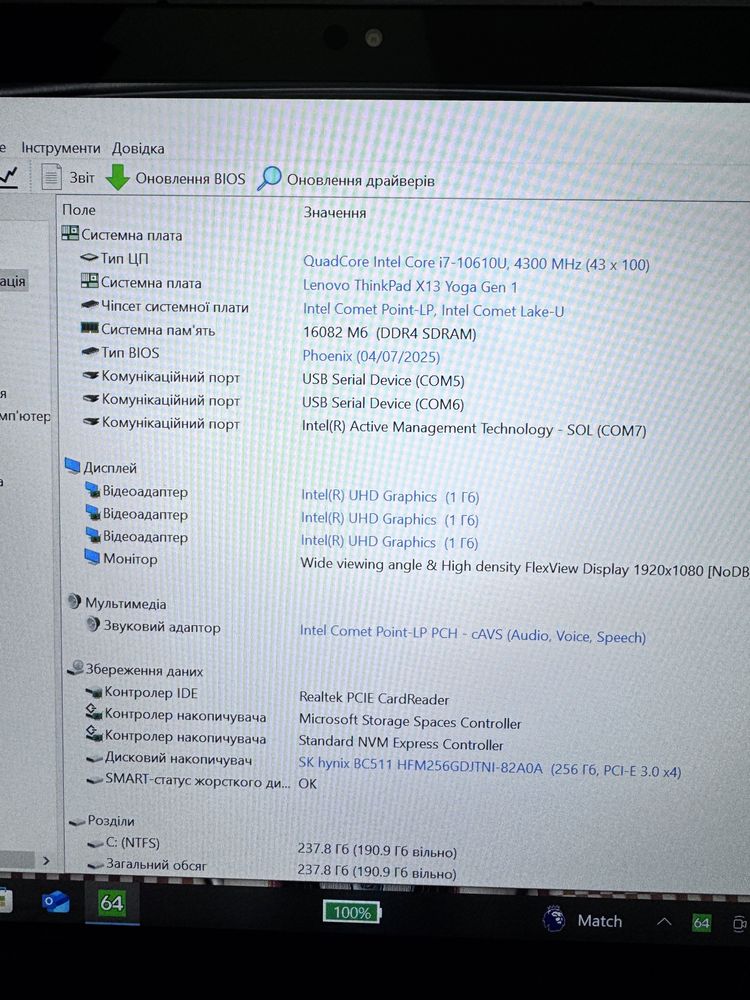
Task: Open the Phoenix (04/07/2025) BIOS link
Action: [371, 356]
